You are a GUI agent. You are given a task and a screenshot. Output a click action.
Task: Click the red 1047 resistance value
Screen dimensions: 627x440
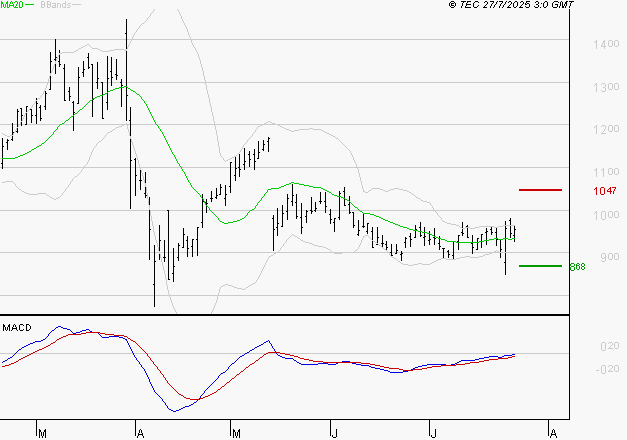pos(605,191)
